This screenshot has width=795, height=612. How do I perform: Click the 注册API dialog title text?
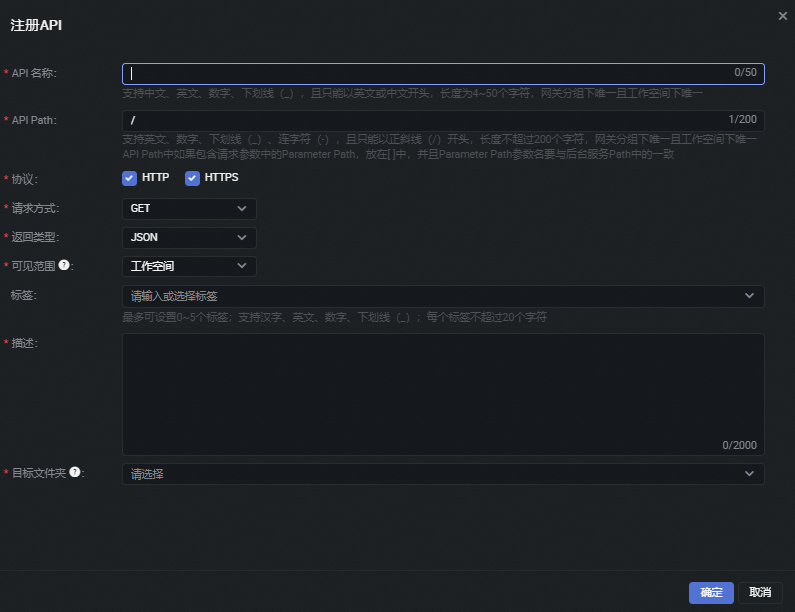pos(36,25)
